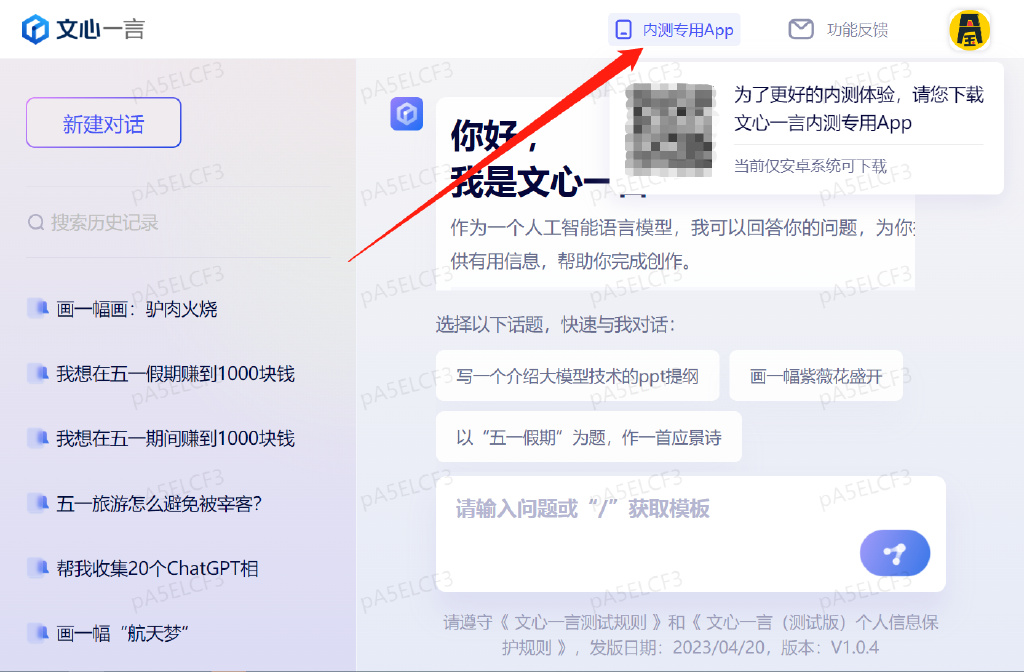Click the QR code for app download
Image resolution: width=1024 pixels, height=672 pixels.
670,129
